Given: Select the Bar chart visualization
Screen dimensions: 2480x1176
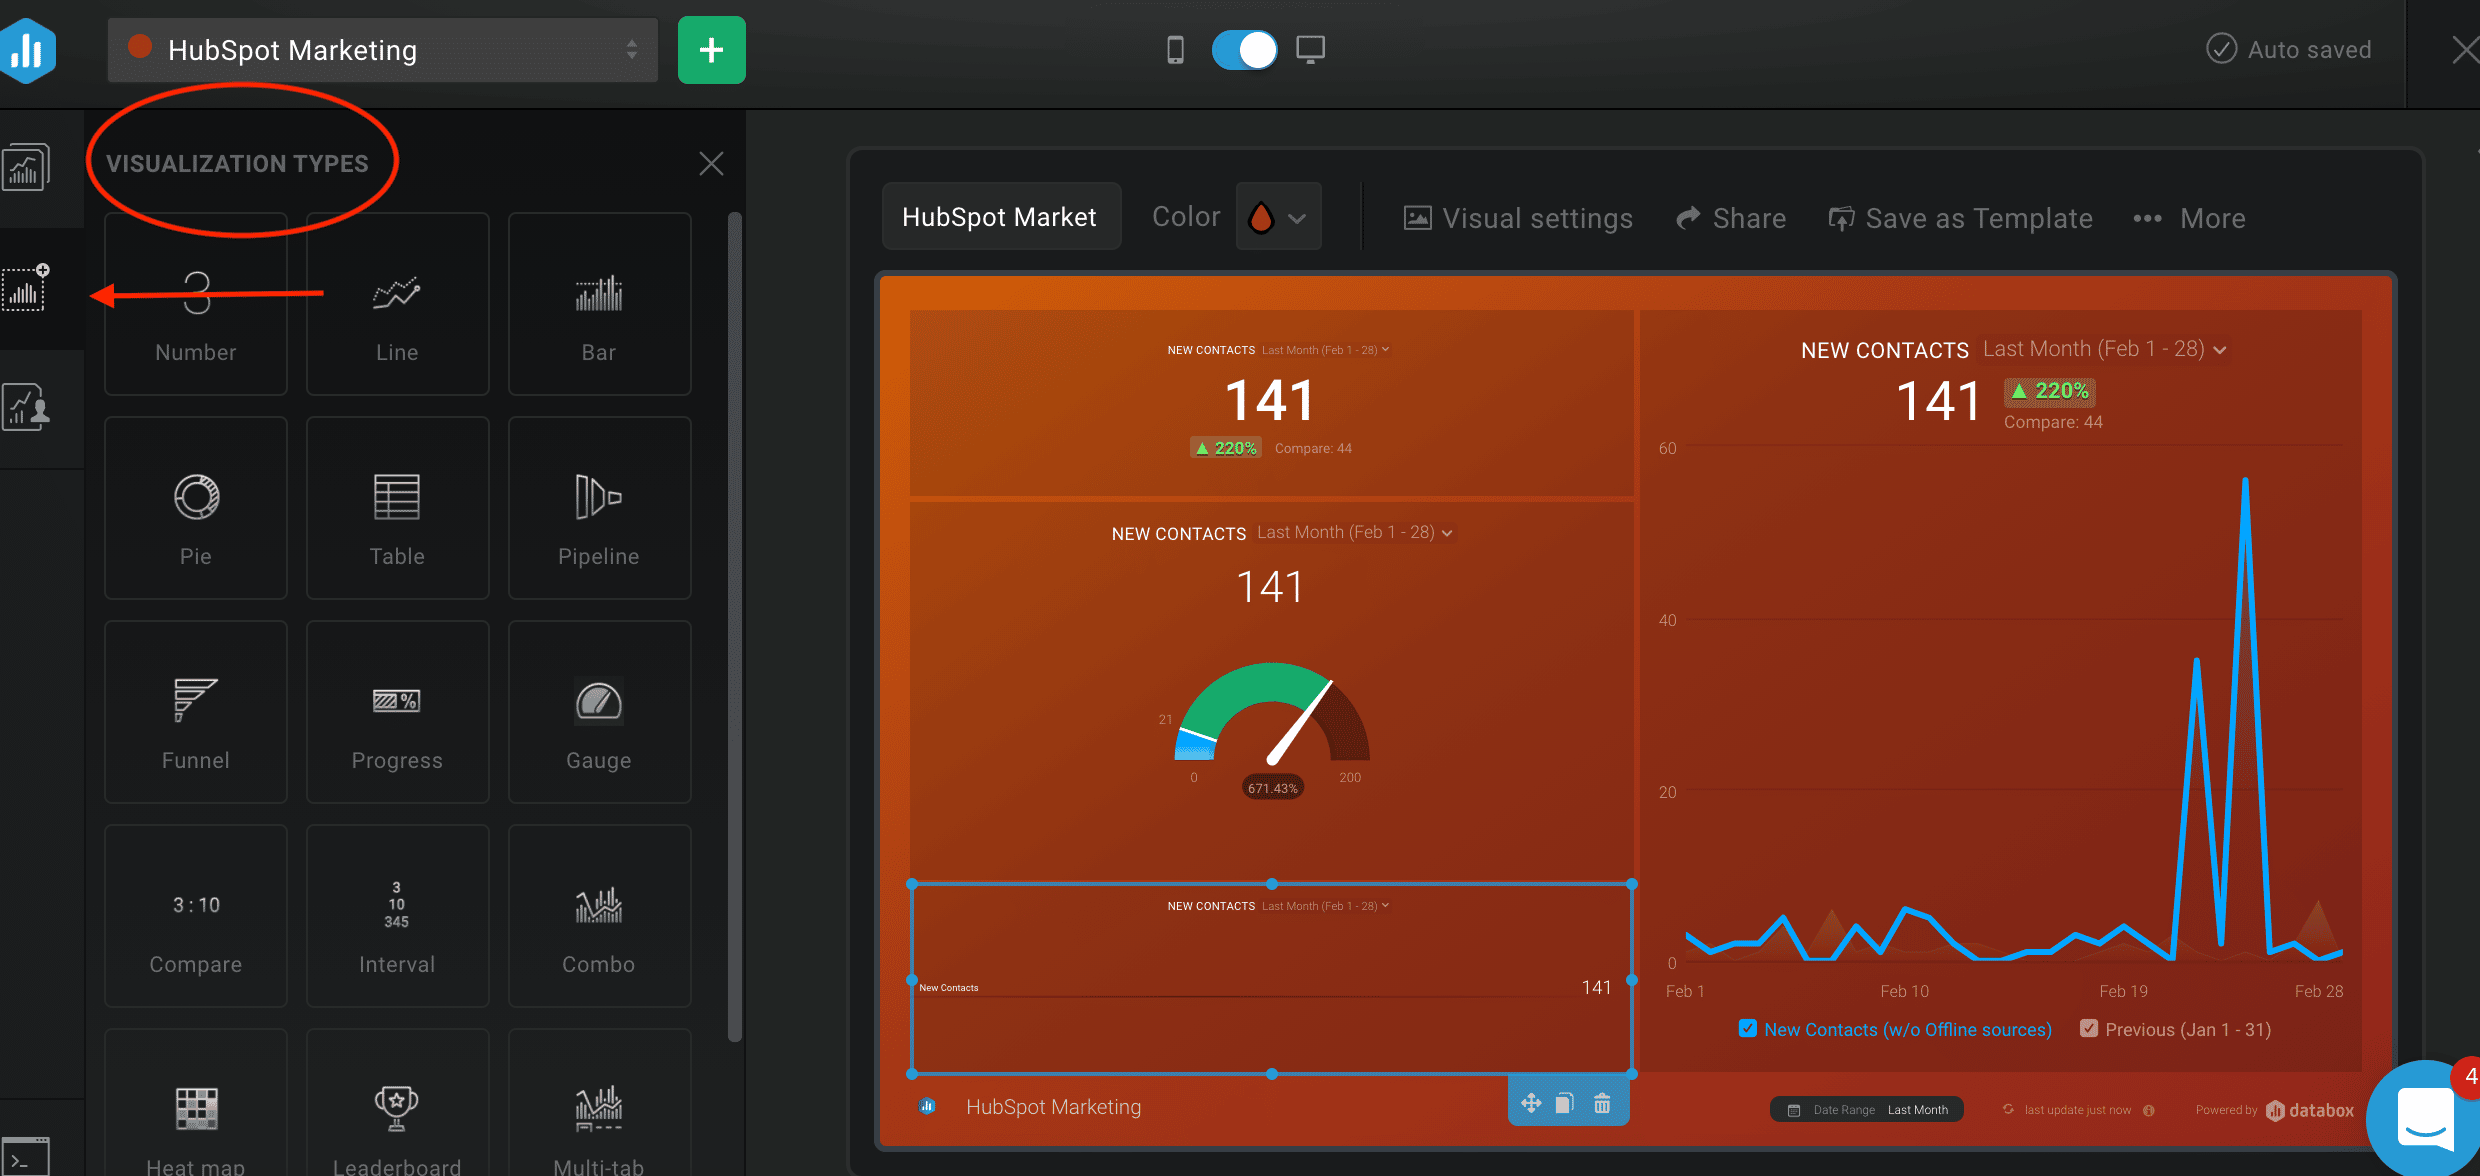Looking at the screenshot, I should pyautogui.click(x=599, y=304).
